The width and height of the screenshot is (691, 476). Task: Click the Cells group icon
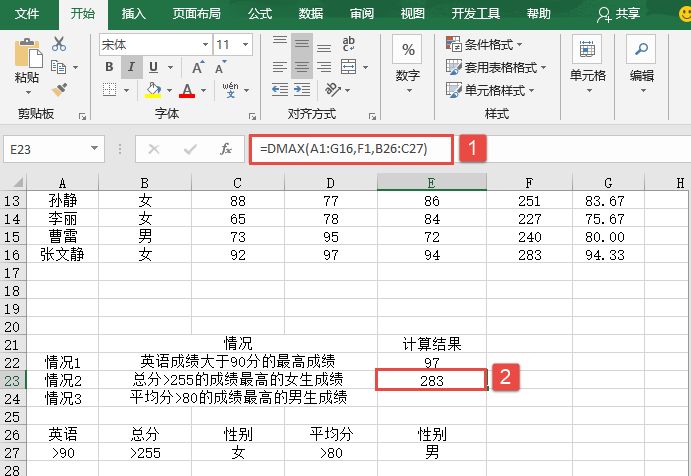point(587,50)
